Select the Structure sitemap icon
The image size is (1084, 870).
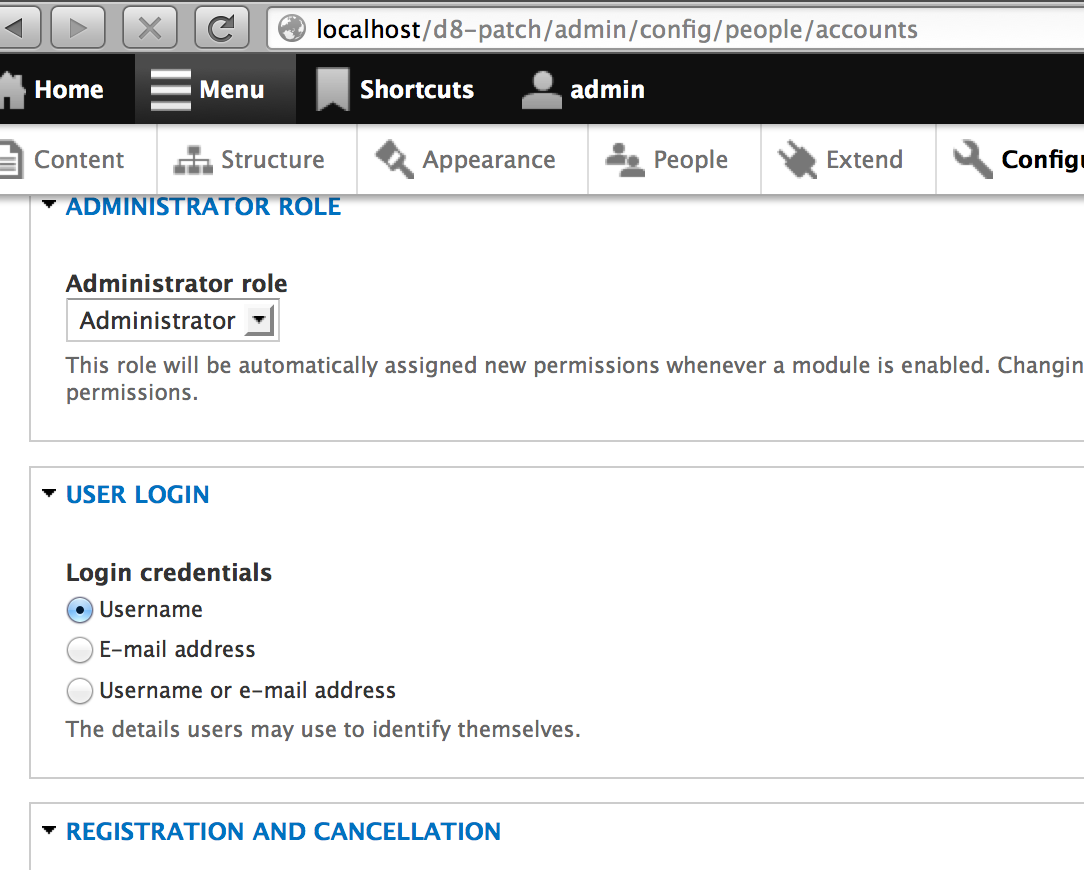192,159
